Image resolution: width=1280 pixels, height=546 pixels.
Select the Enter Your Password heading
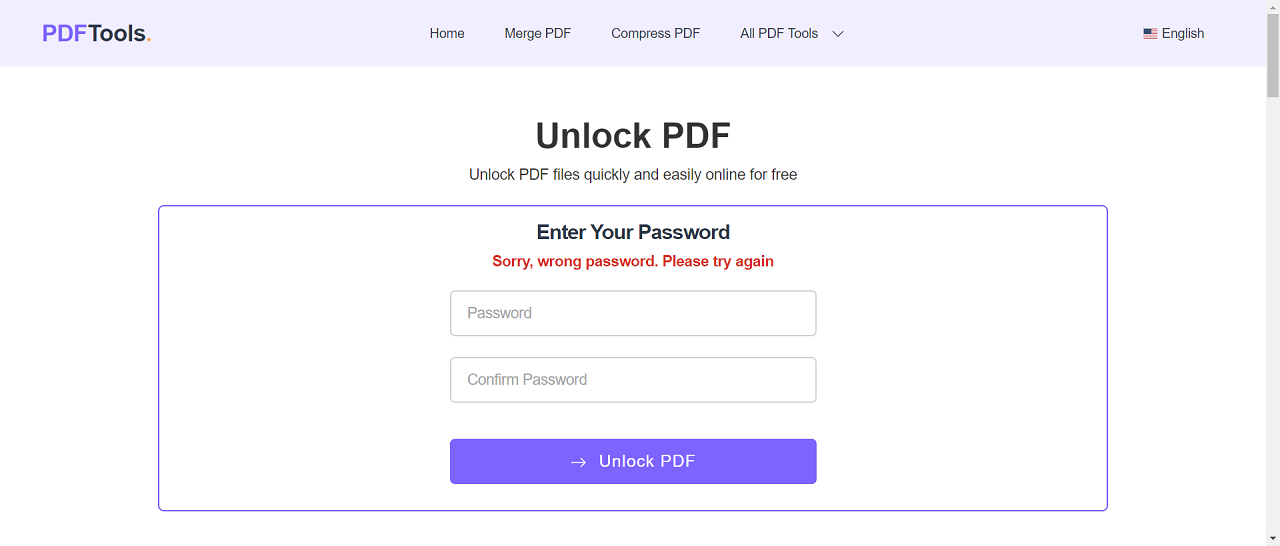(633, 232)
